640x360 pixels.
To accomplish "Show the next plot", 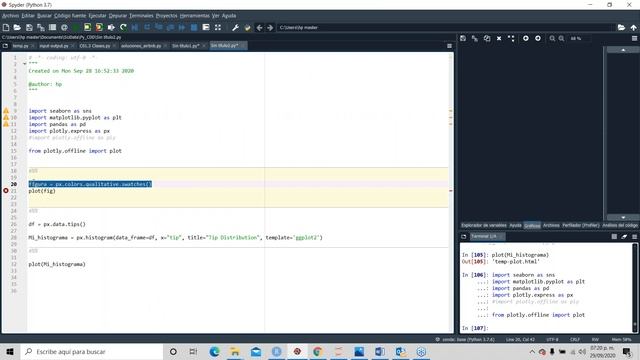I will coord(538,38).
